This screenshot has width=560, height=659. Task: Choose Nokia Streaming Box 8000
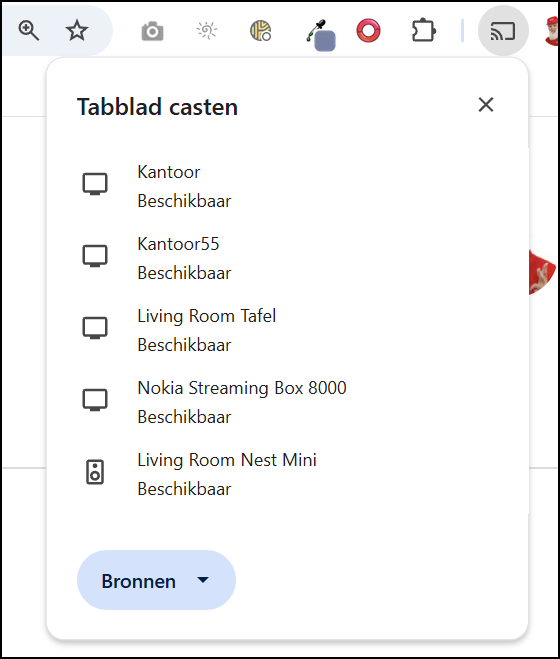point(287,402)
